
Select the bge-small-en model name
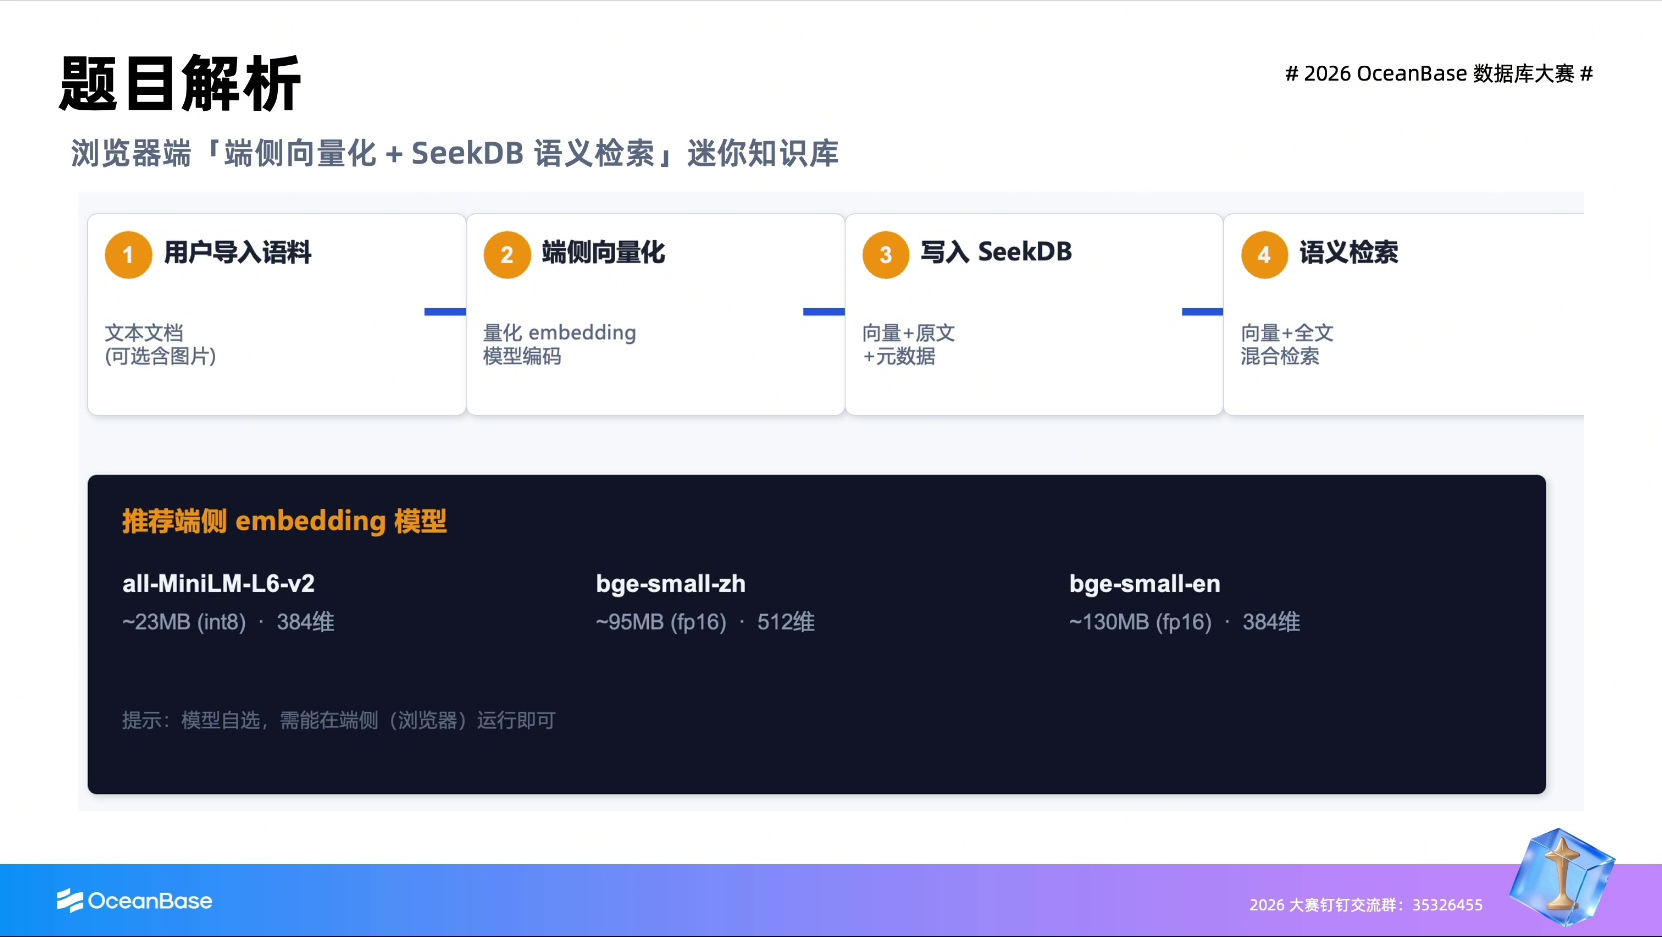coord(1144,583)
